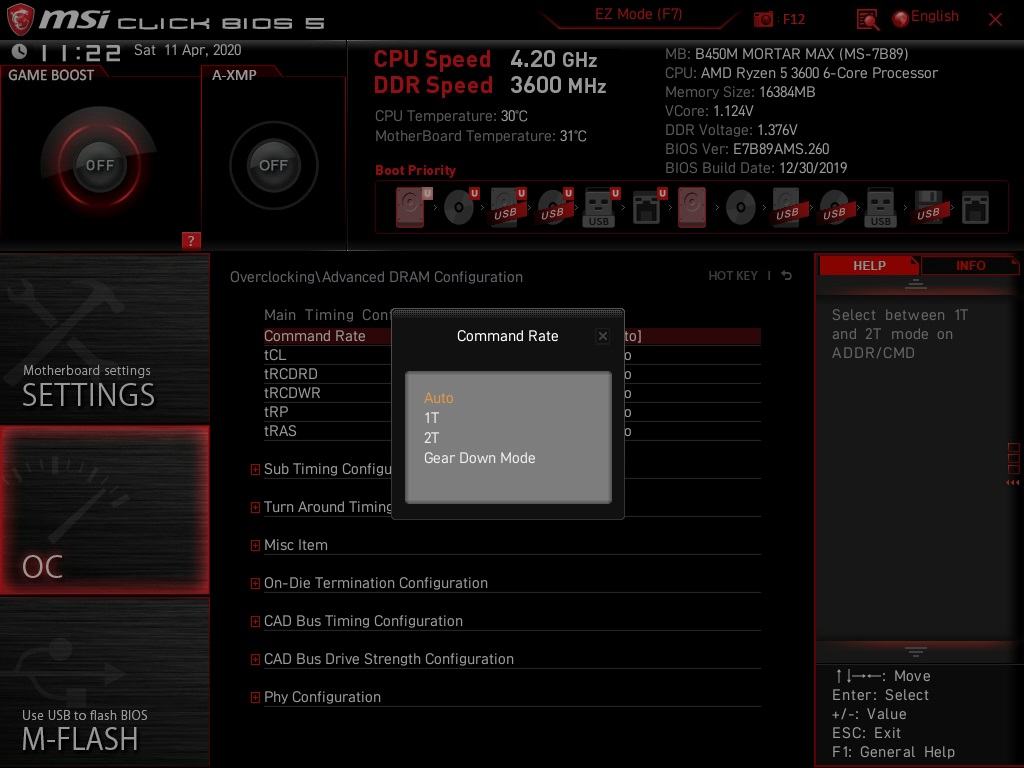Image resolution: width=1024 pixels, height=768 pixels.
Task: Click the legacy hard disk boot icon
Action: [x=692, y=207]
